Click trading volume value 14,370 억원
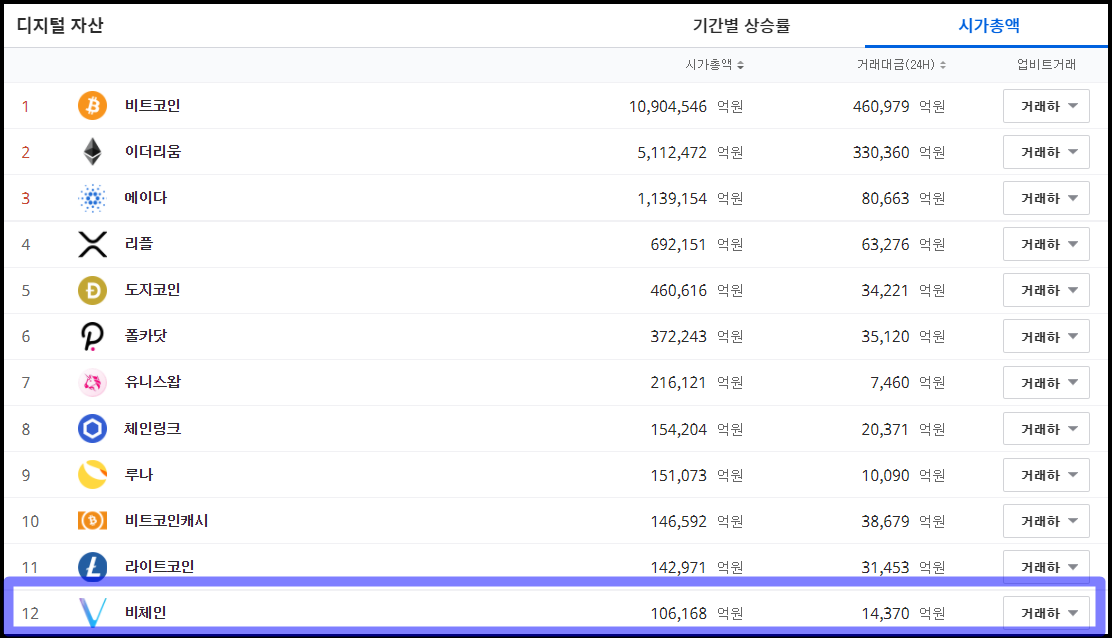This screenshot has width=1112, height=638. (904, 613)
